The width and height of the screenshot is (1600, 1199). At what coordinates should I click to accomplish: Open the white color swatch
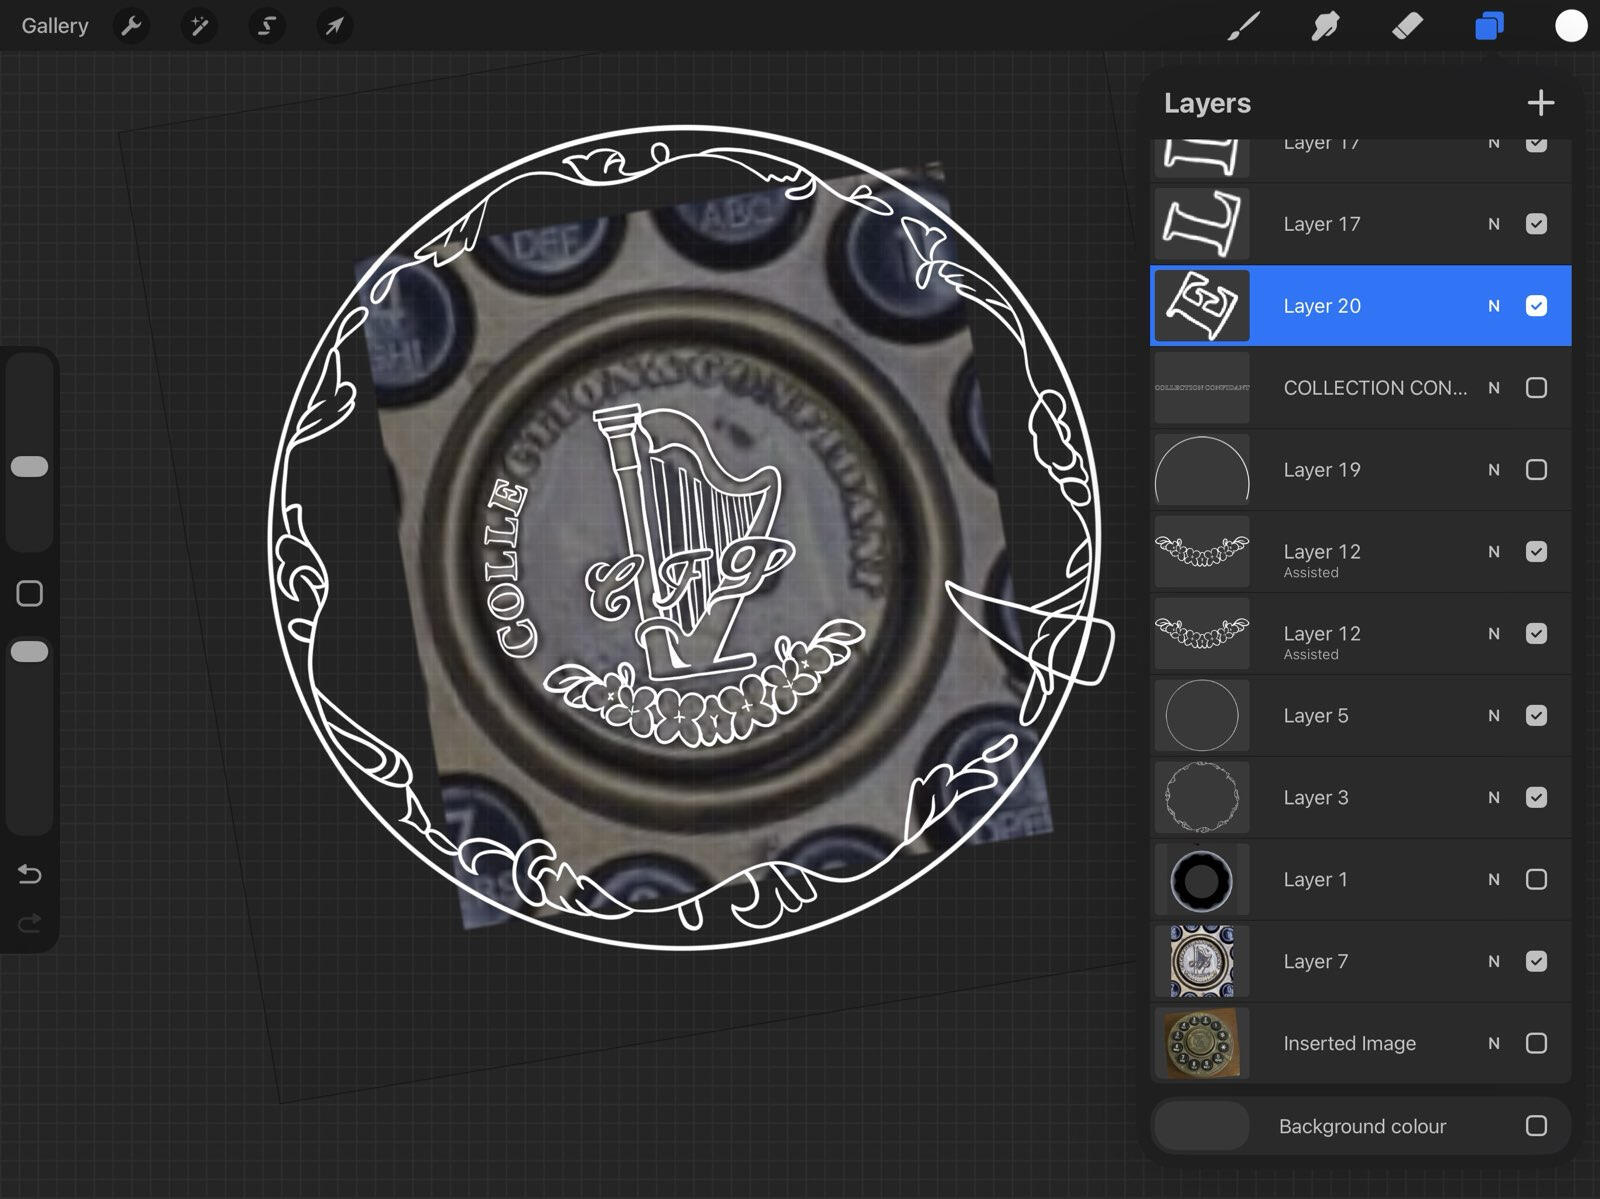[1570, 27]
